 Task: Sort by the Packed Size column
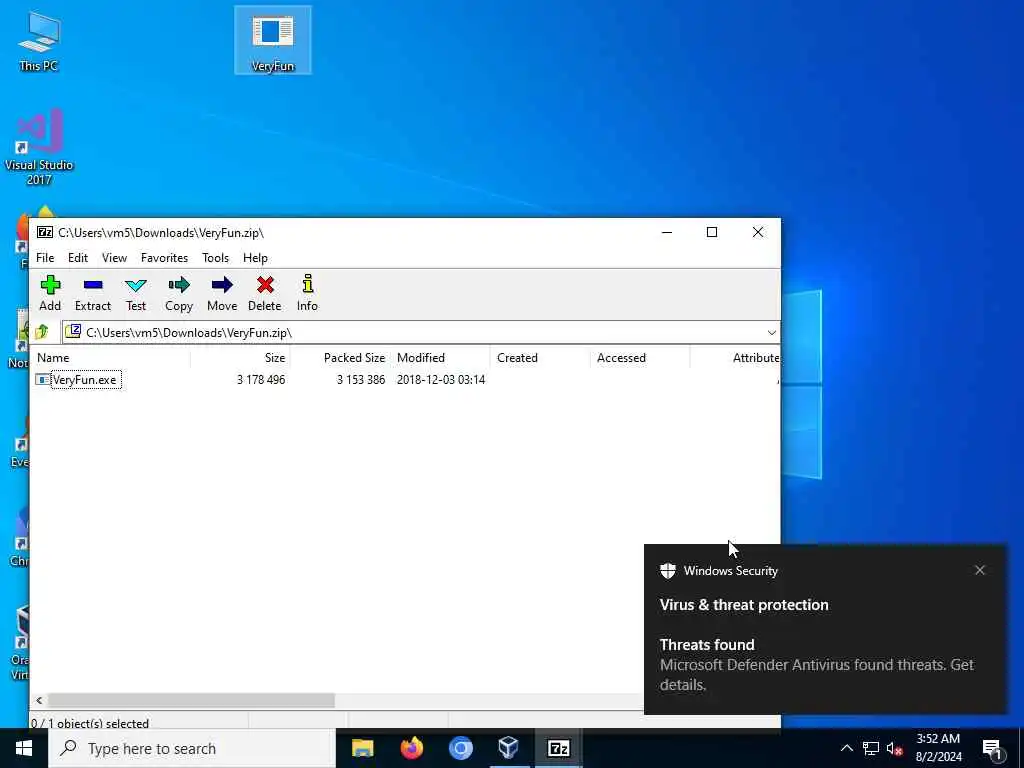point(340,358)
